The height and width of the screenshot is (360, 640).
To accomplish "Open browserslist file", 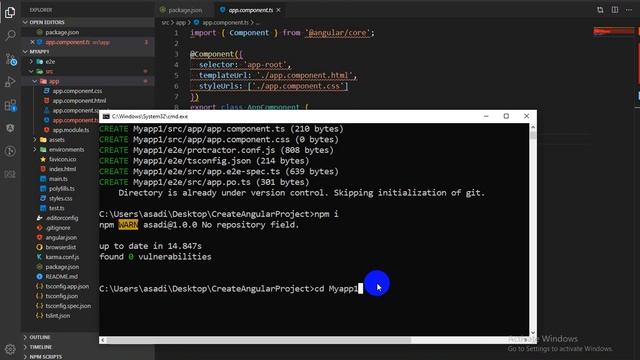I will coord(60,247).
